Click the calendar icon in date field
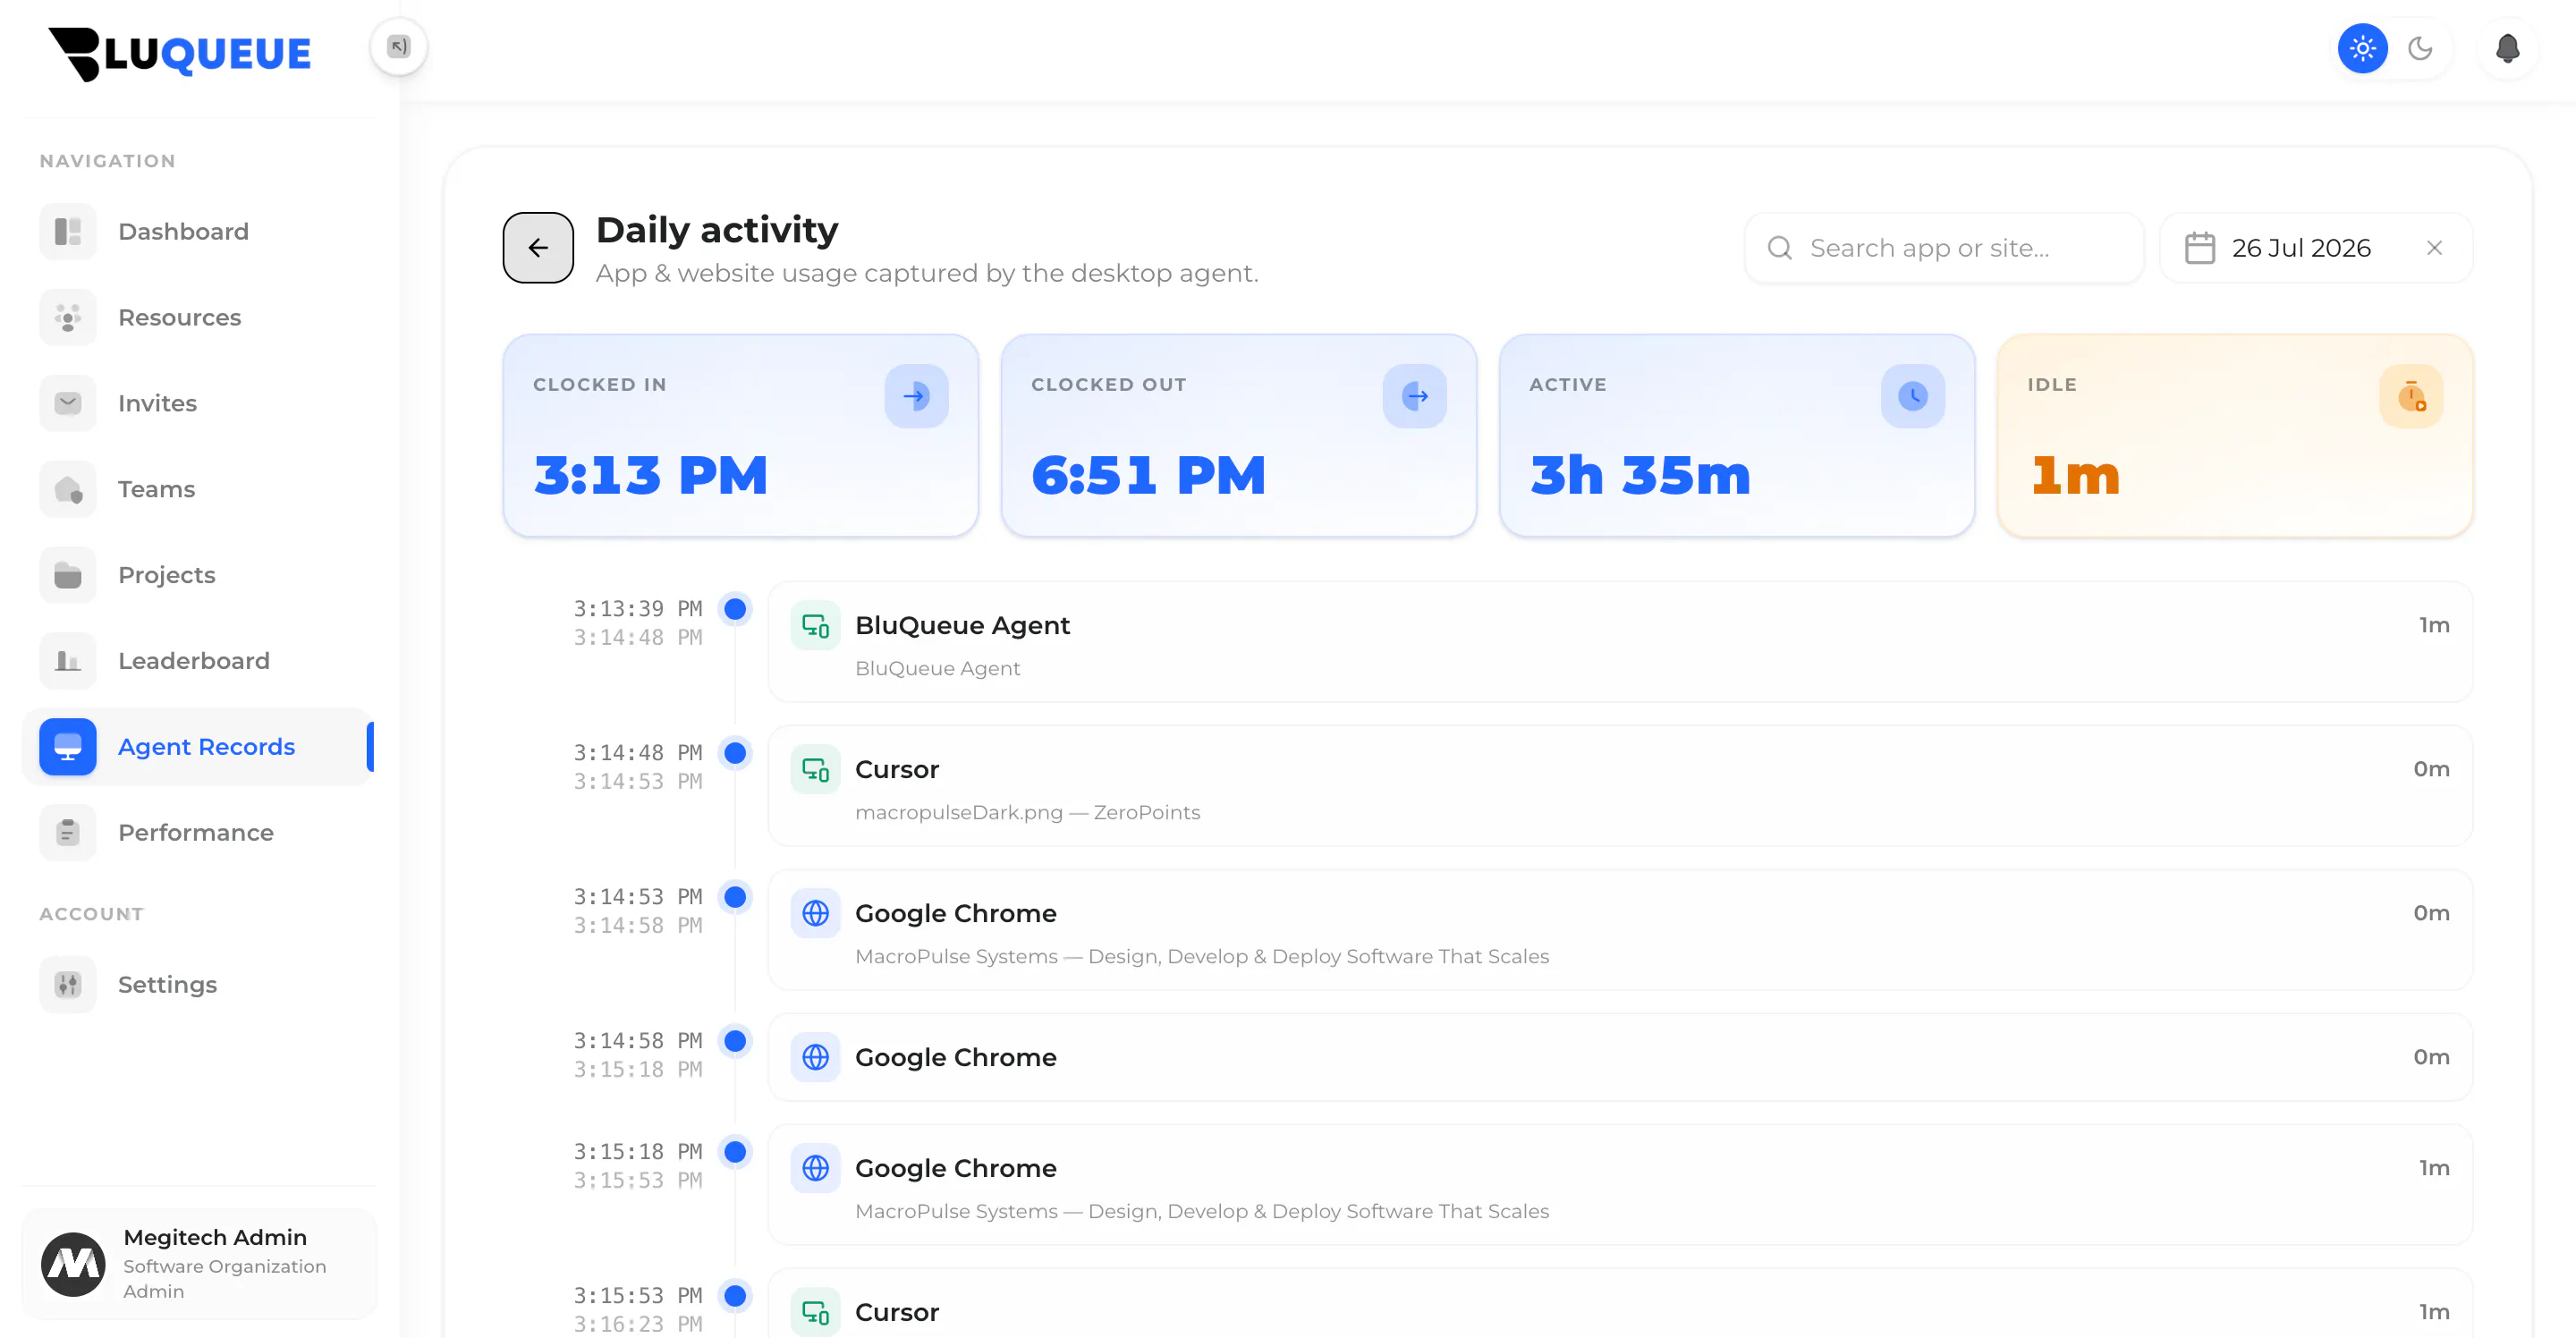Screen dimensions: 2576x1338 pyautogui.click(x=2200, y=248)
